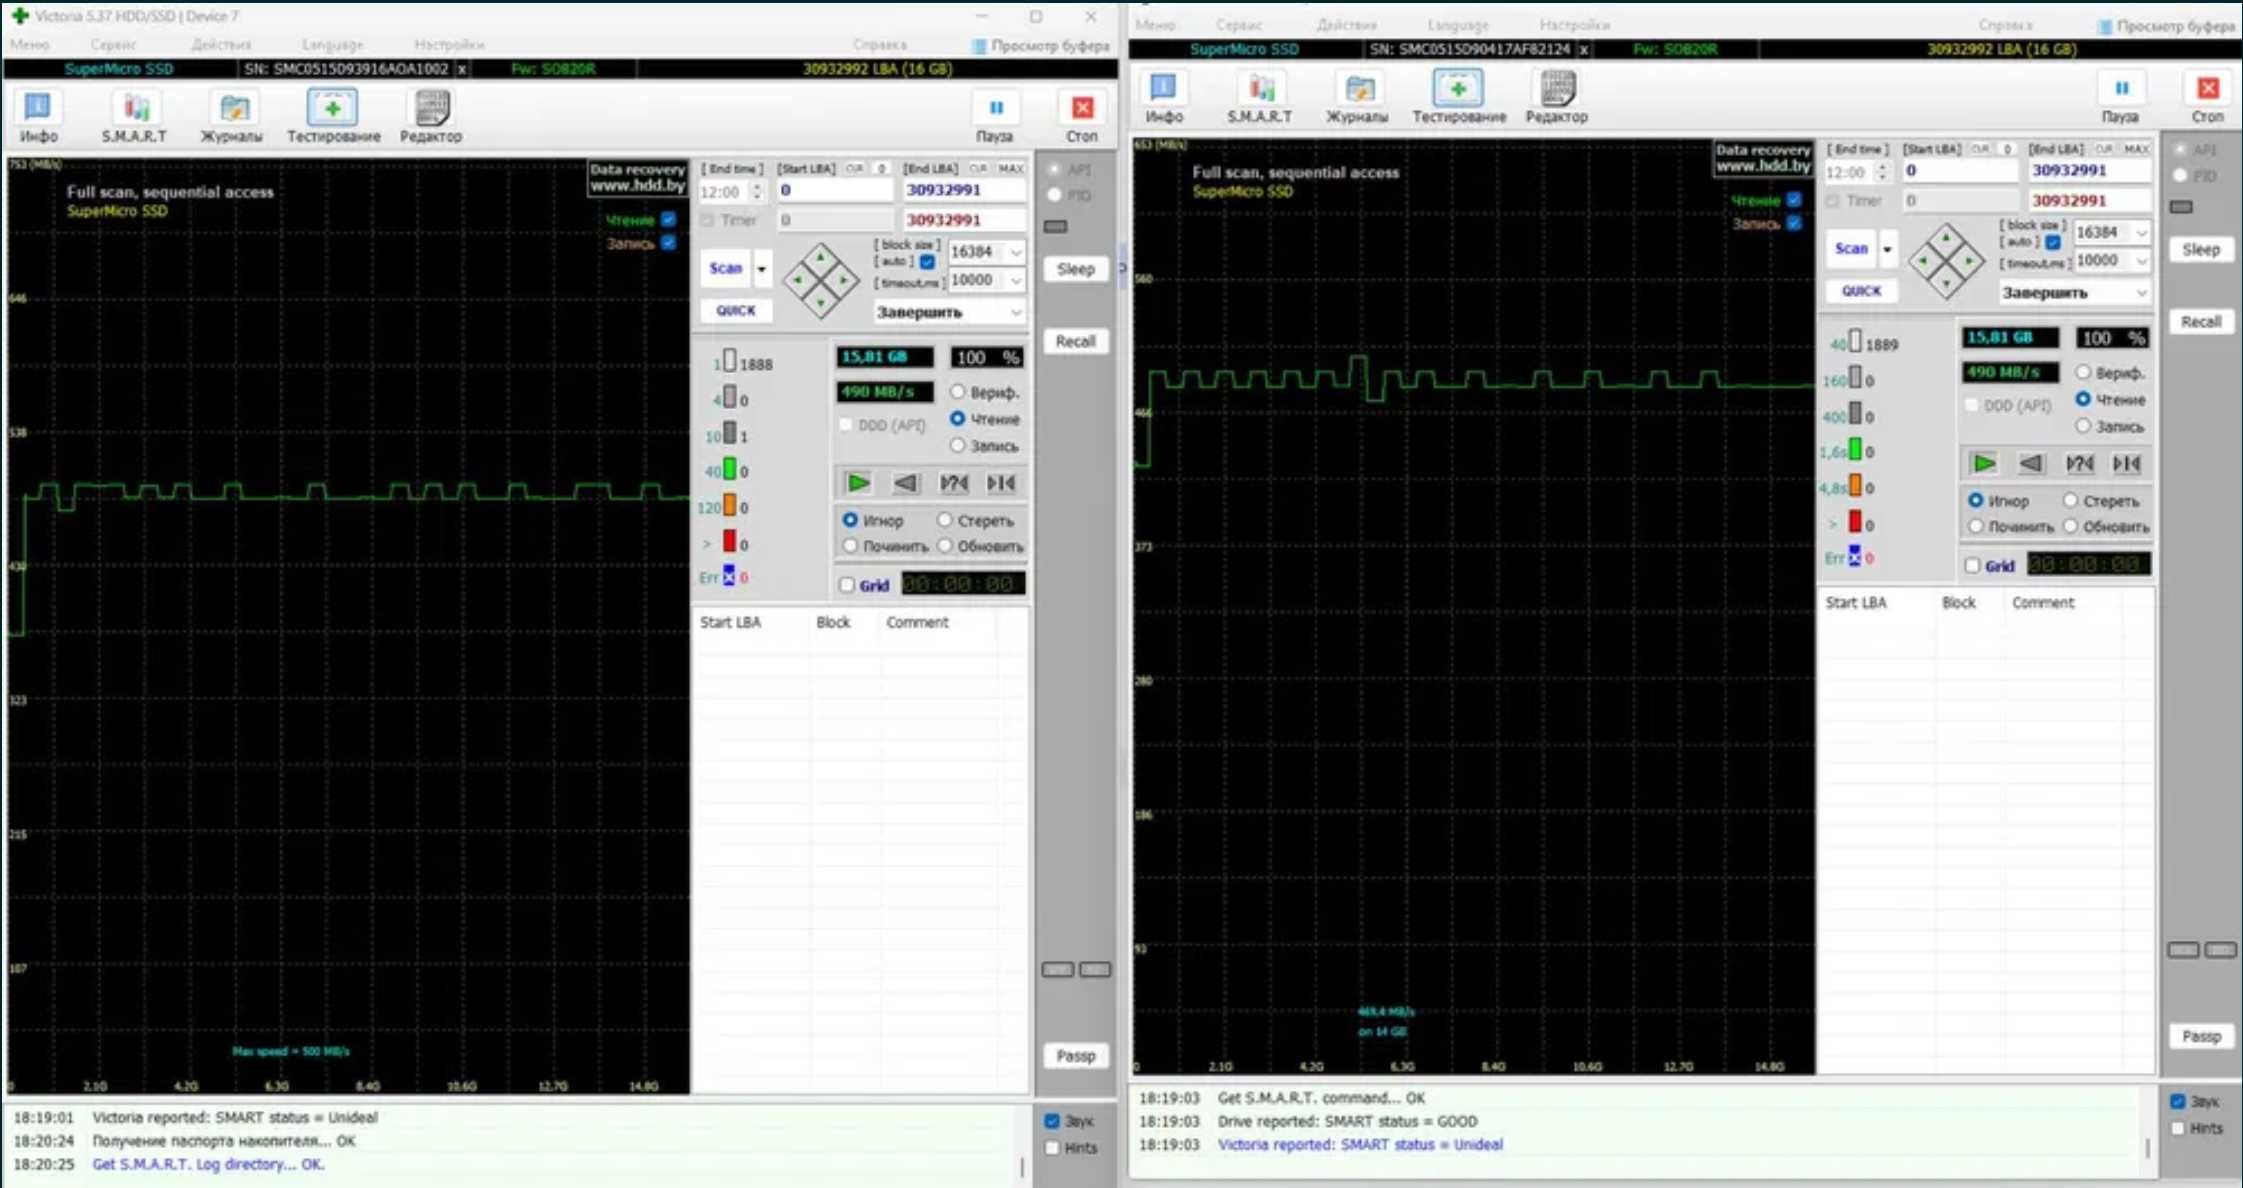Screen dimensions: 2243x1188
Task: Click Sleep button in left window
Action: 1076,269
